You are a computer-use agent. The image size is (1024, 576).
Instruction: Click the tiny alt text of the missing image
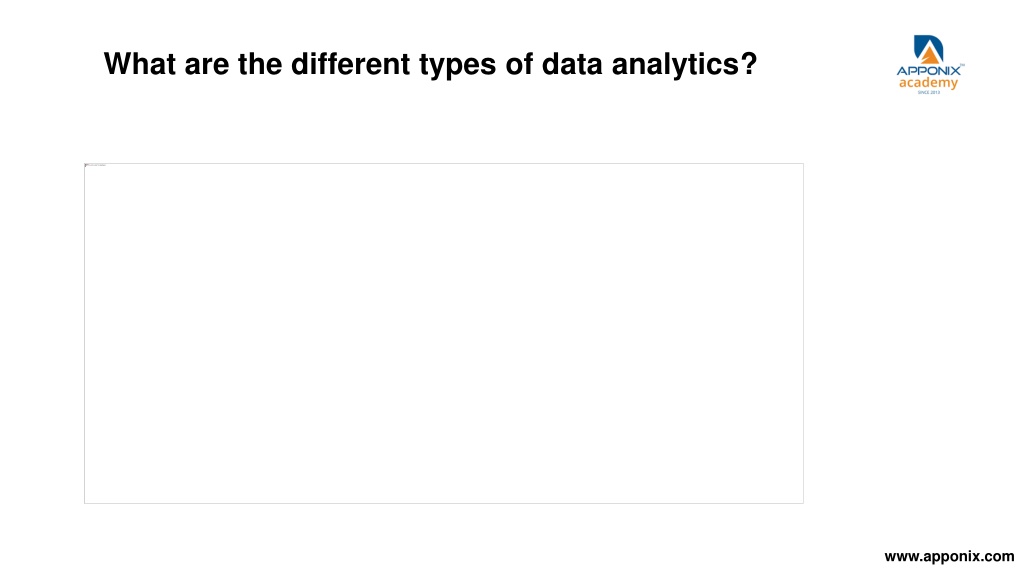tap(97, 165)
